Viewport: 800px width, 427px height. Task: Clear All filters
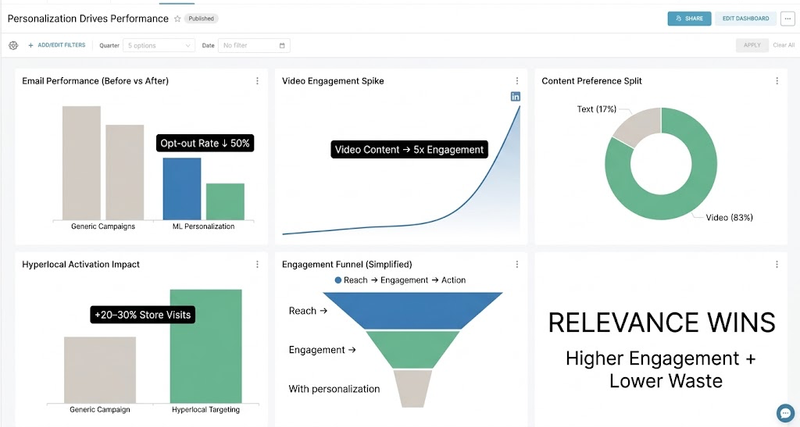(784, 45)
